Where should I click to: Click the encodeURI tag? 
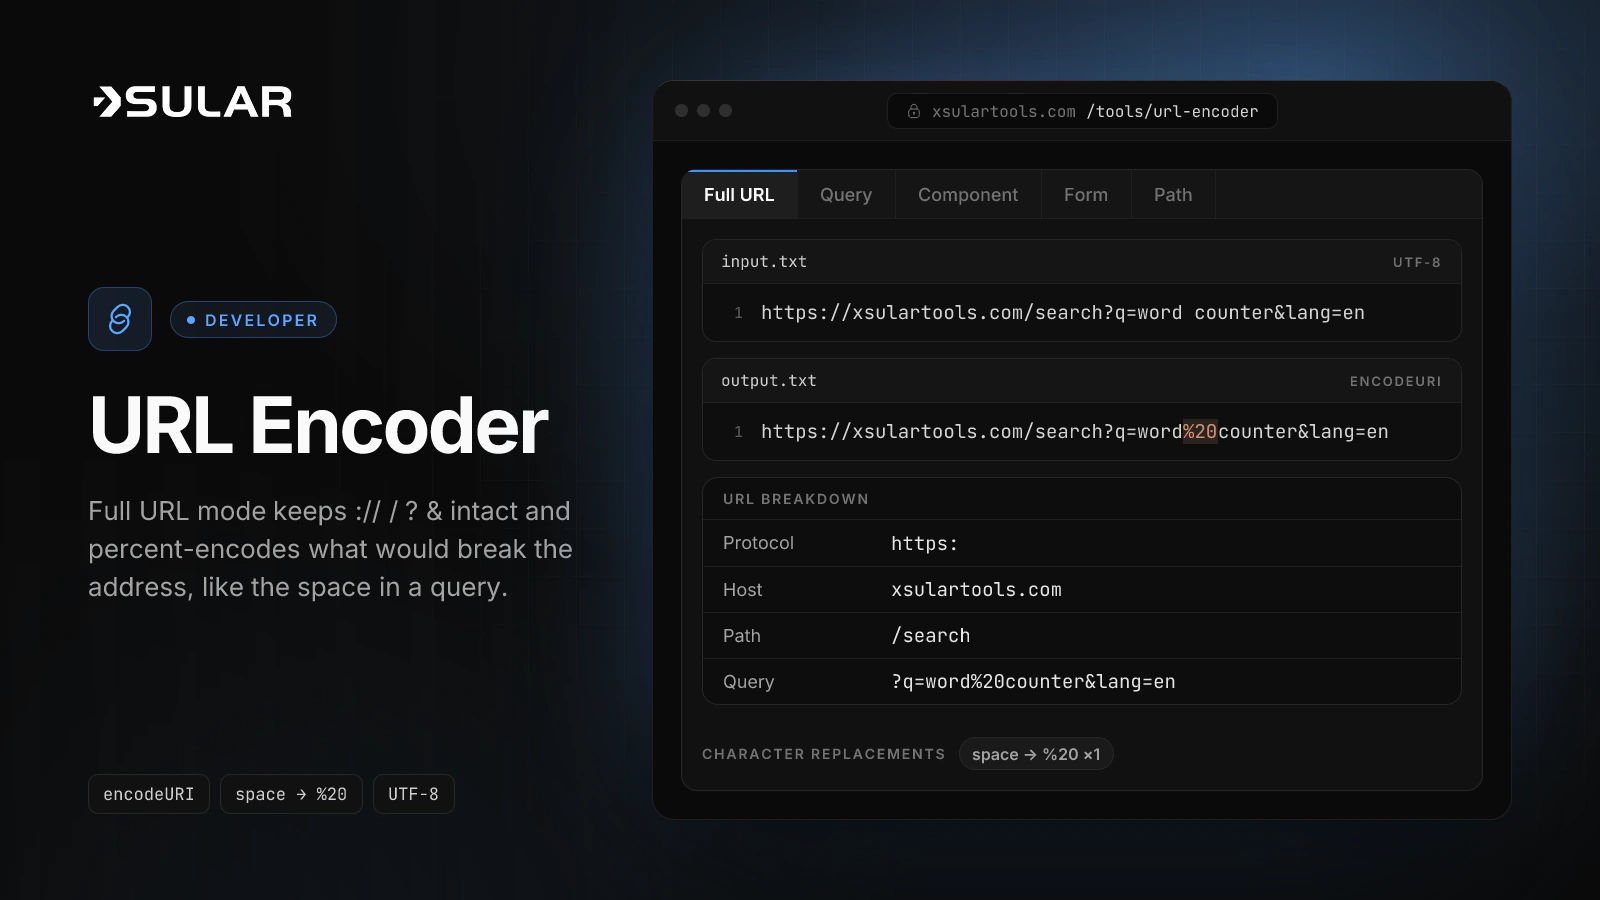149,794
